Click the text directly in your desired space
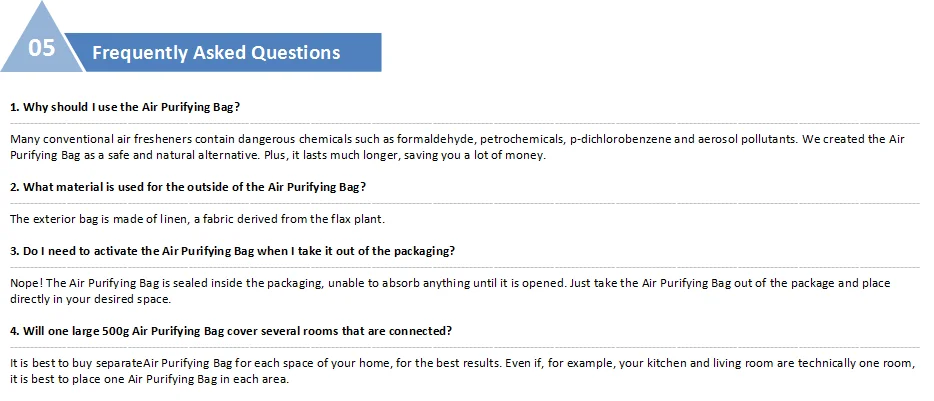 point(91,299)
